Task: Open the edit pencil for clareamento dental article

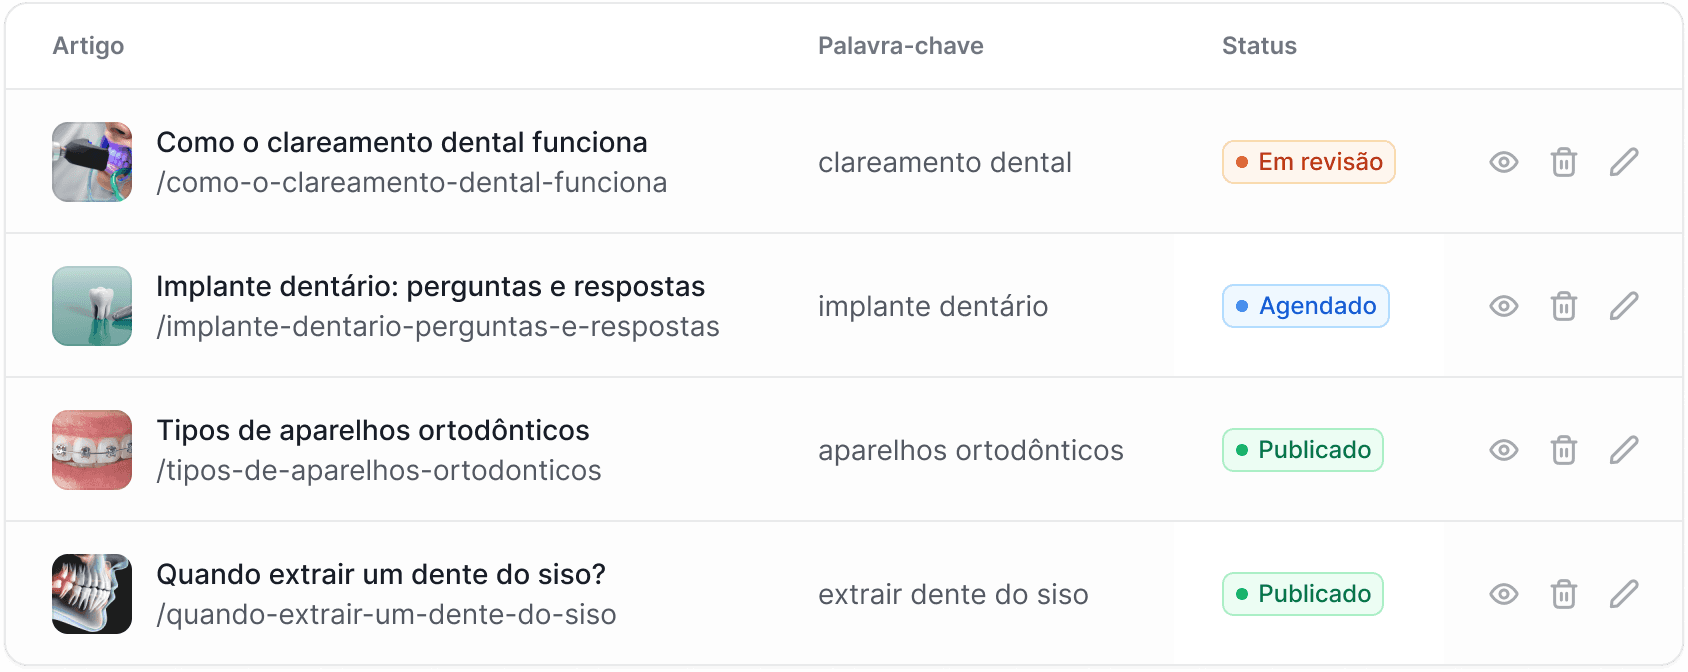Action: [1624, 161]
